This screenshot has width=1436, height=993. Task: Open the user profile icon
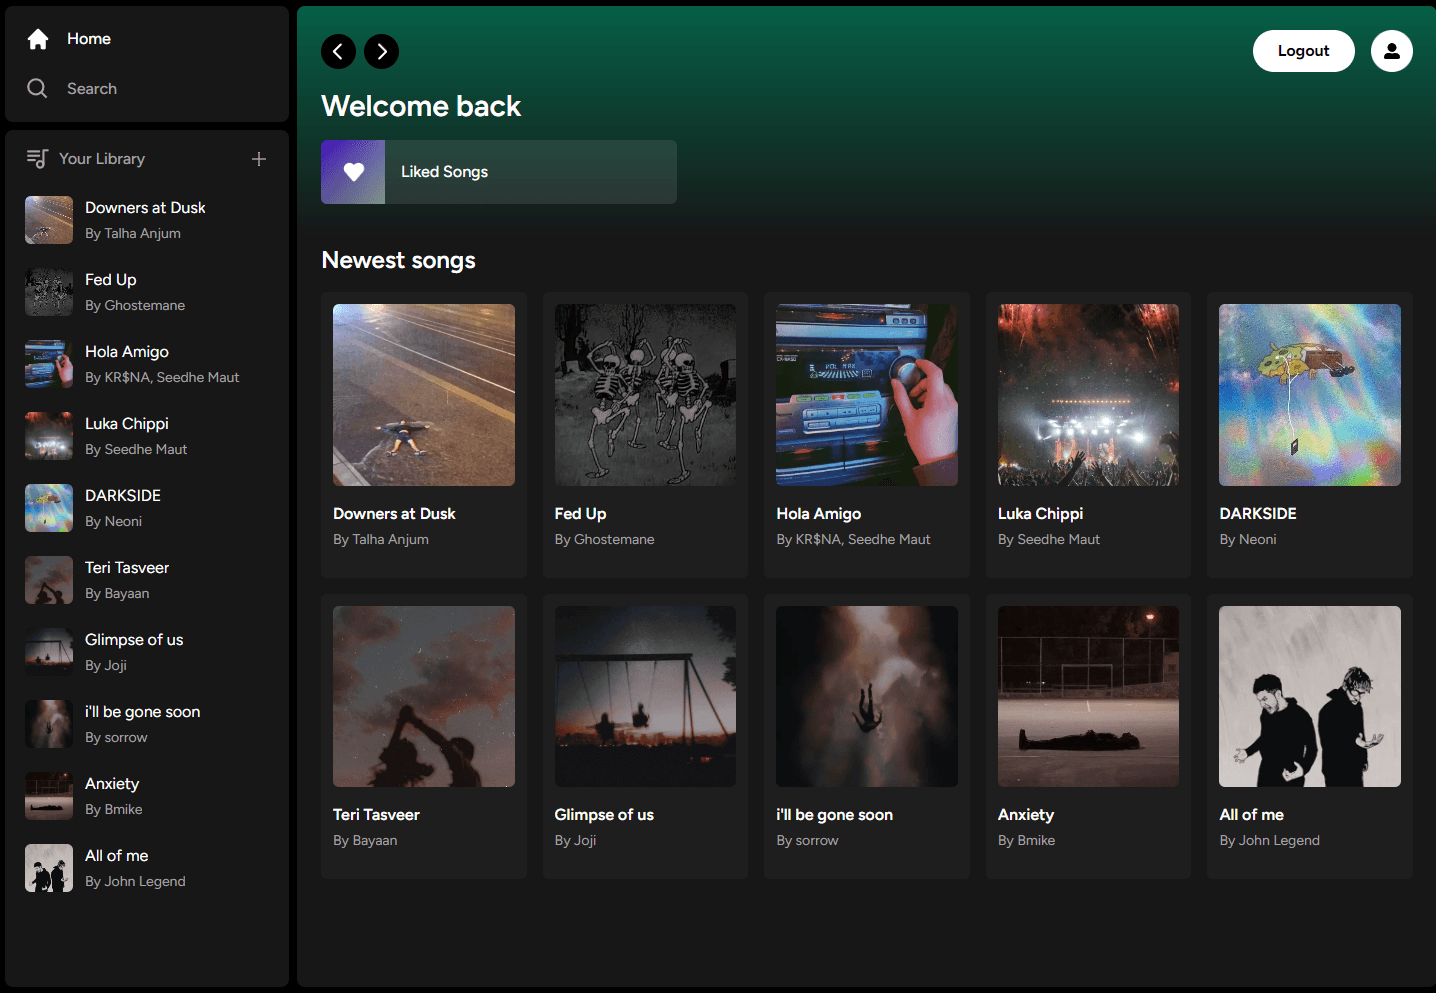tap(1391, 51)
